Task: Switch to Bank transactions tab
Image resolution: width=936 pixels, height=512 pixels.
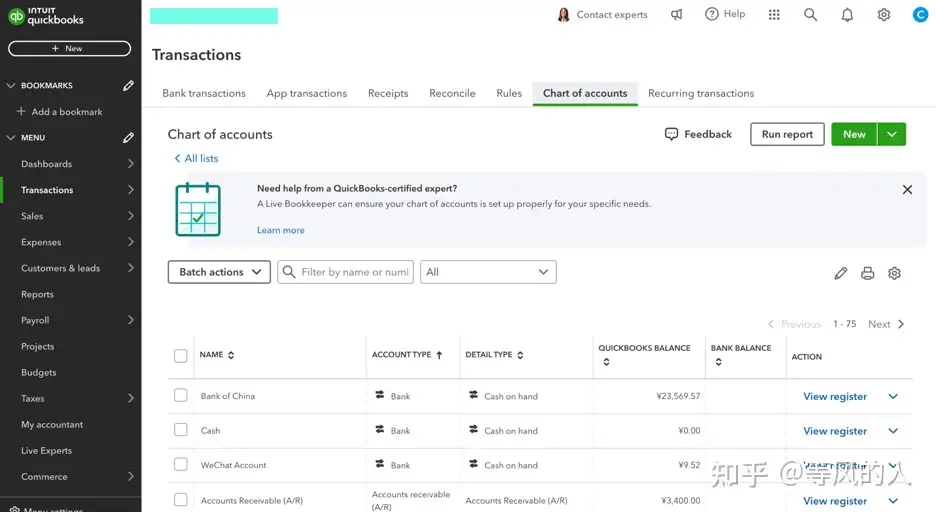Action: tap(204, 93)
